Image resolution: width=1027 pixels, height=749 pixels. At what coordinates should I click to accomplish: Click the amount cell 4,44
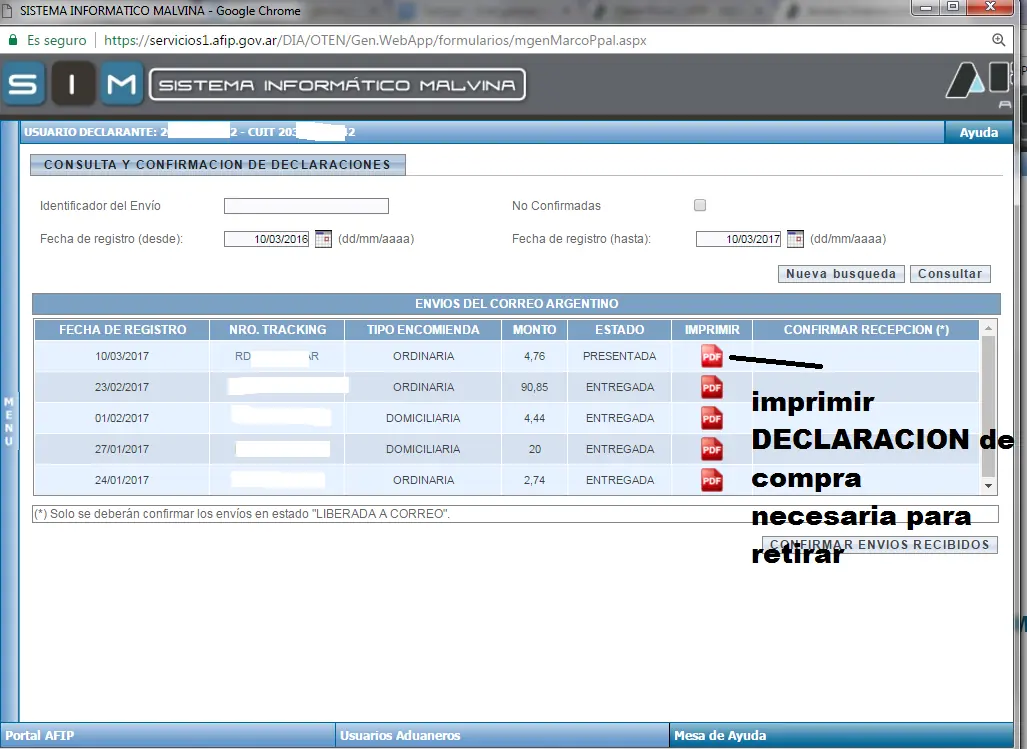point(534,418)
